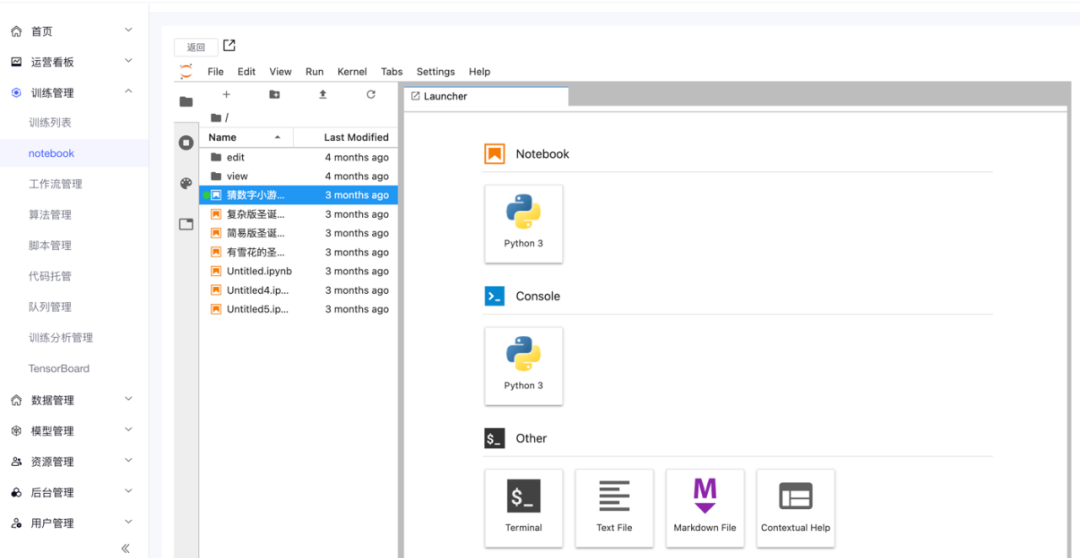Open the Kernel menu
This screenshot has width=1080, height=558.
click(352, 72)
